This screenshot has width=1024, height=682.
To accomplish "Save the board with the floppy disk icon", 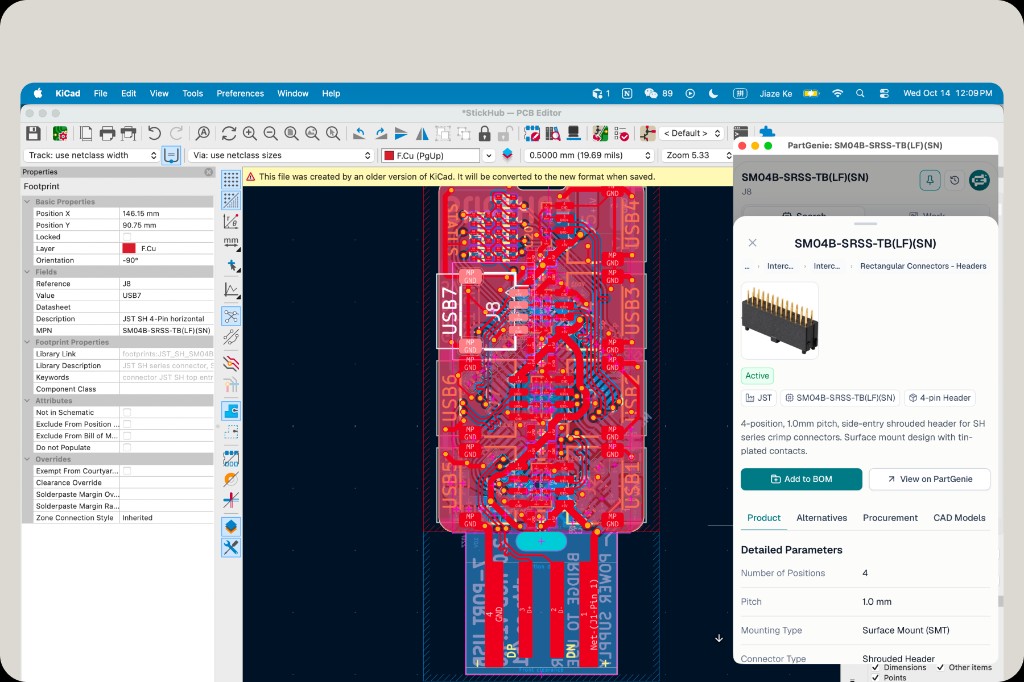I will pos(33,133).
